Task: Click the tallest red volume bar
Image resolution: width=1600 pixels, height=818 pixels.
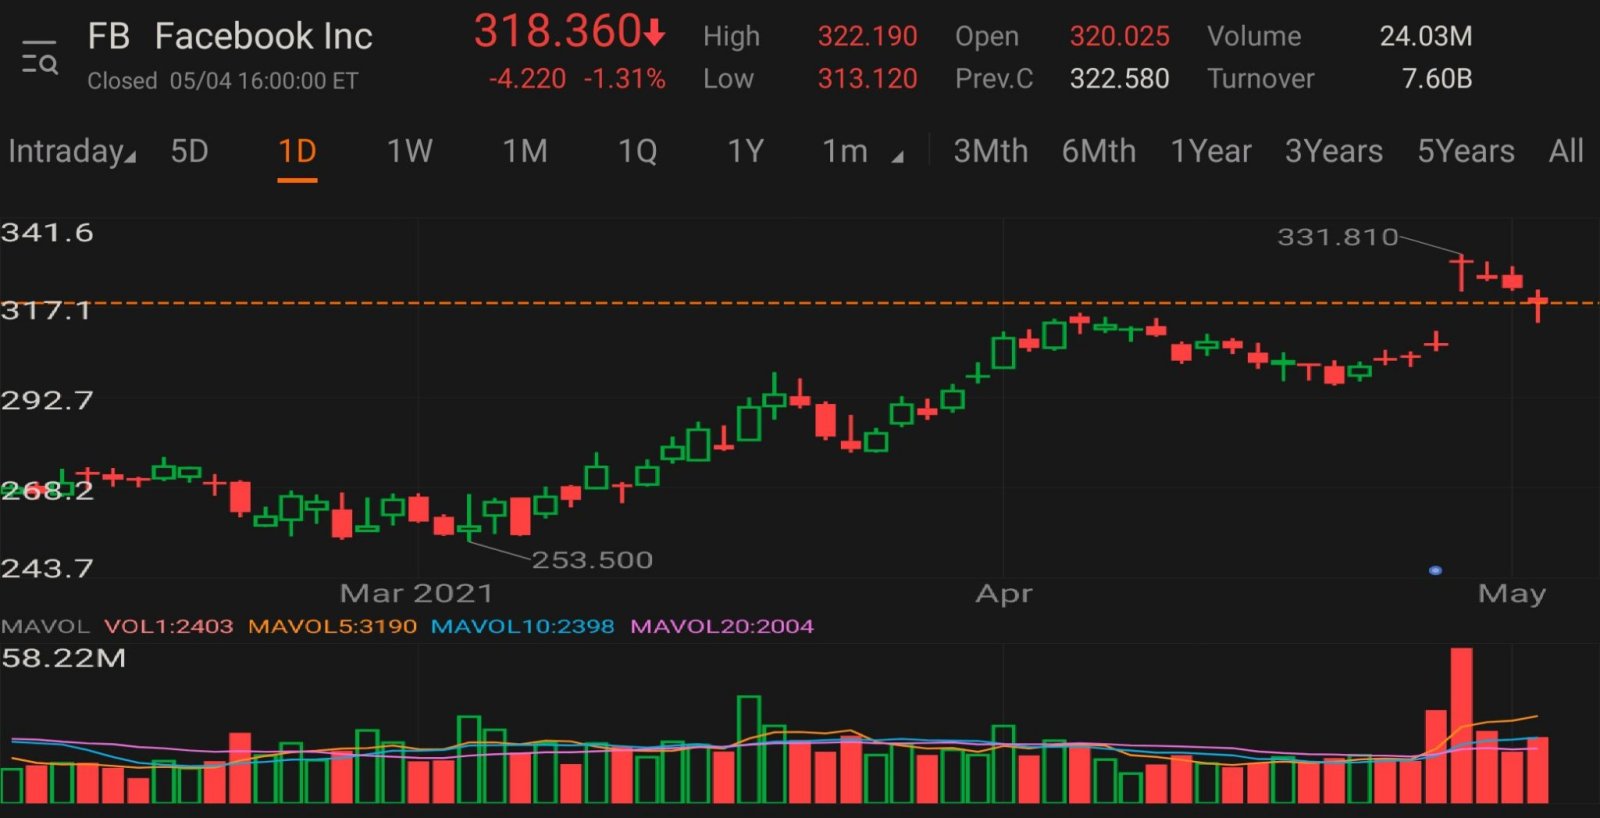Action: point(1461,725)
